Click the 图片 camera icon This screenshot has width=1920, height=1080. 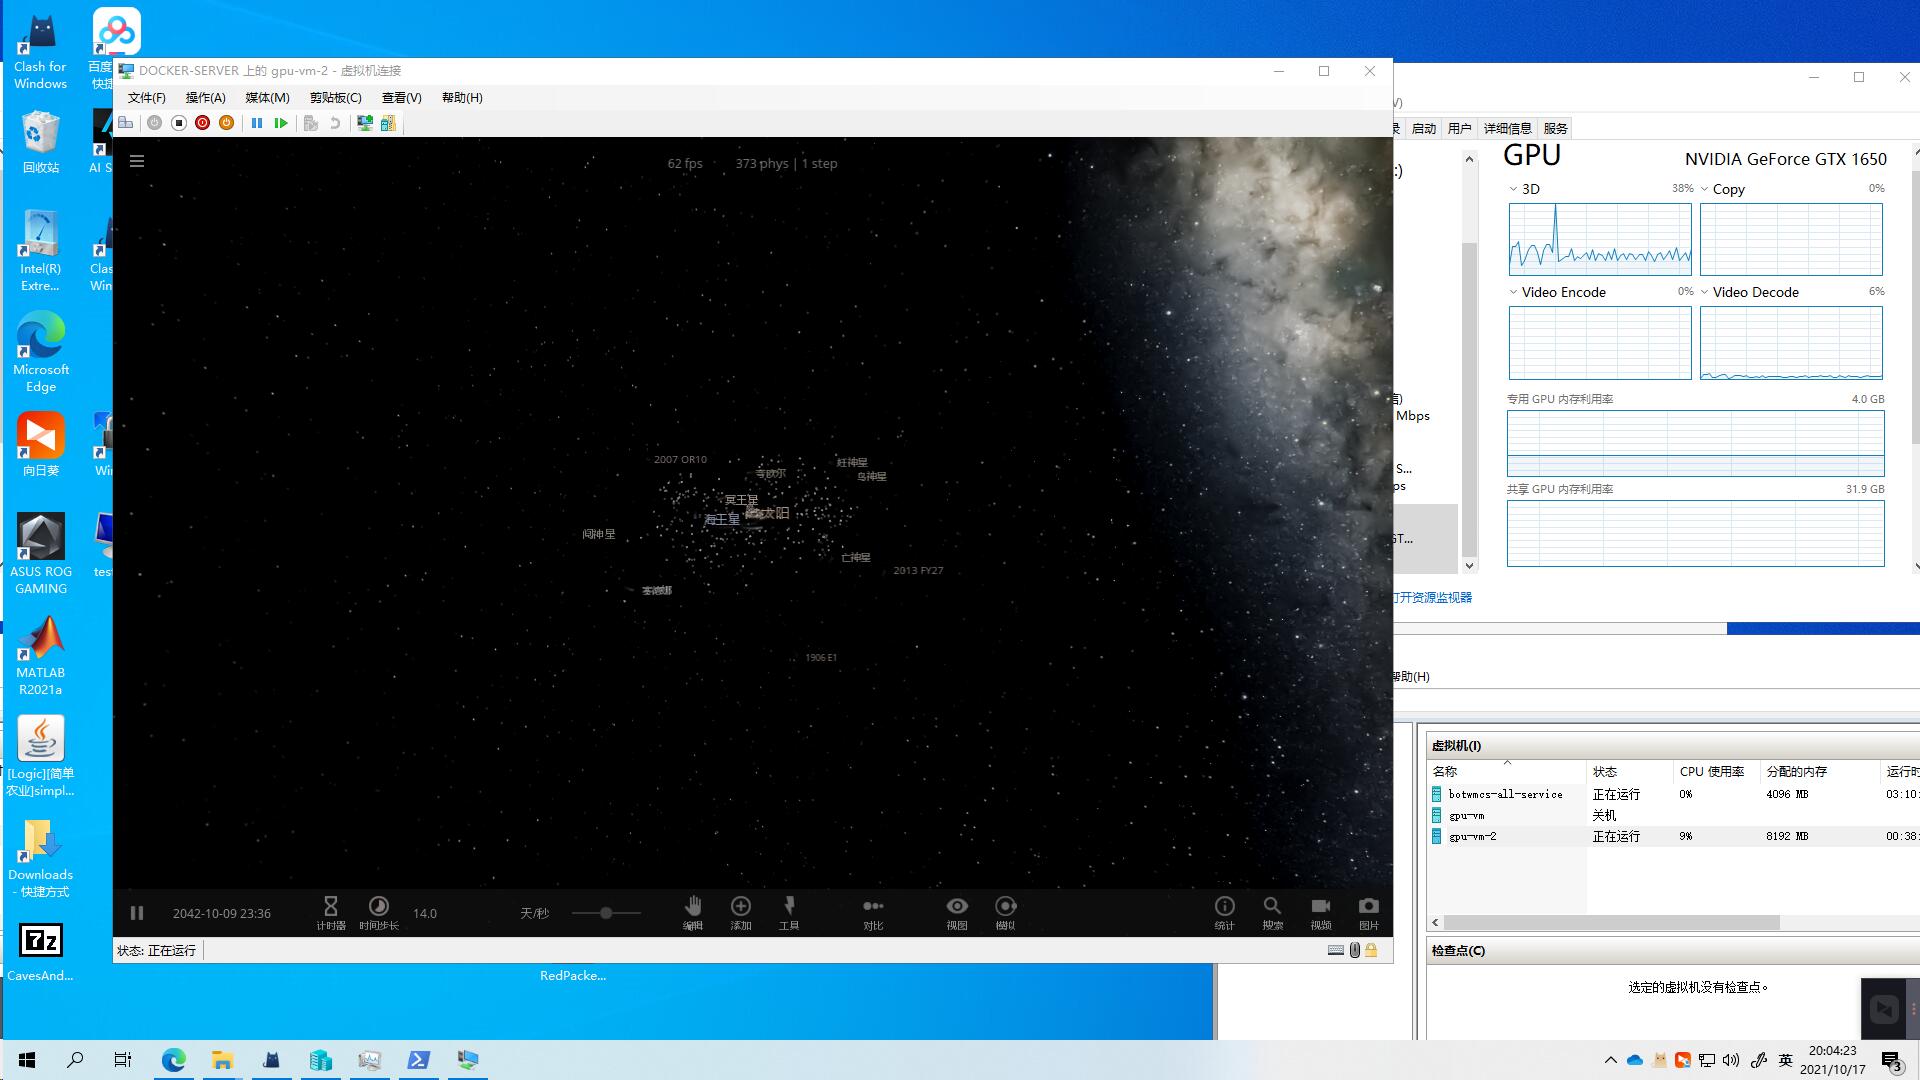click(x=1368, y=906)
